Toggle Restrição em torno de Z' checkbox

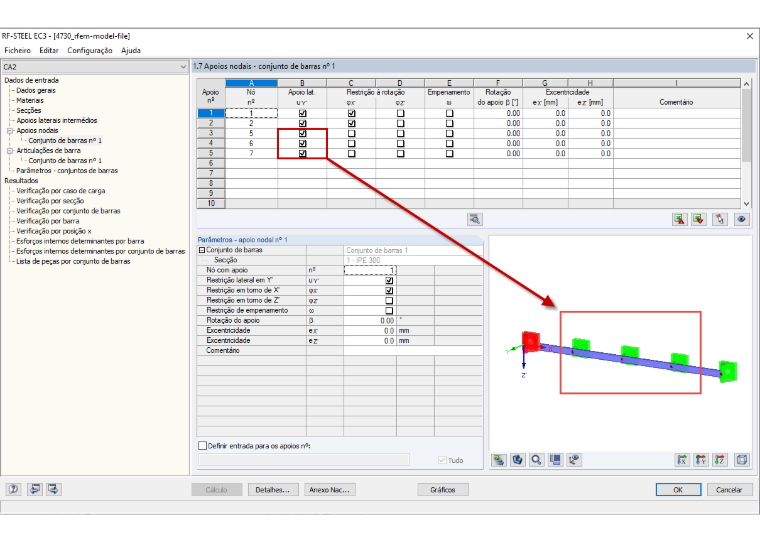[389, 301]
